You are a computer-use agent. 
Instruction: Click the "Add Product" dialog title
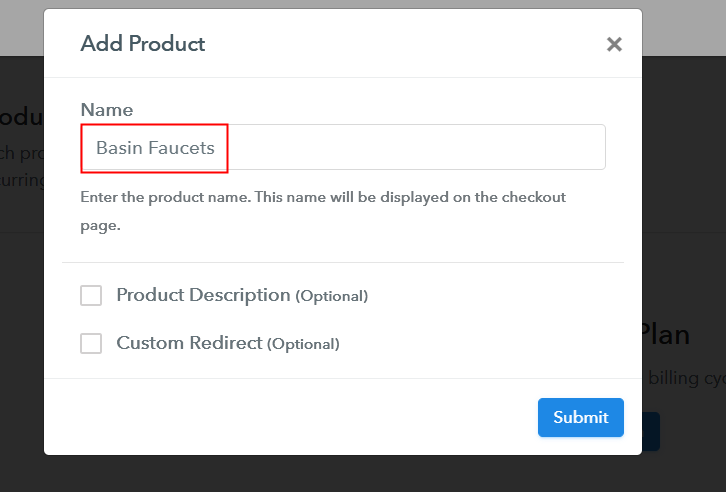(142, 44)
